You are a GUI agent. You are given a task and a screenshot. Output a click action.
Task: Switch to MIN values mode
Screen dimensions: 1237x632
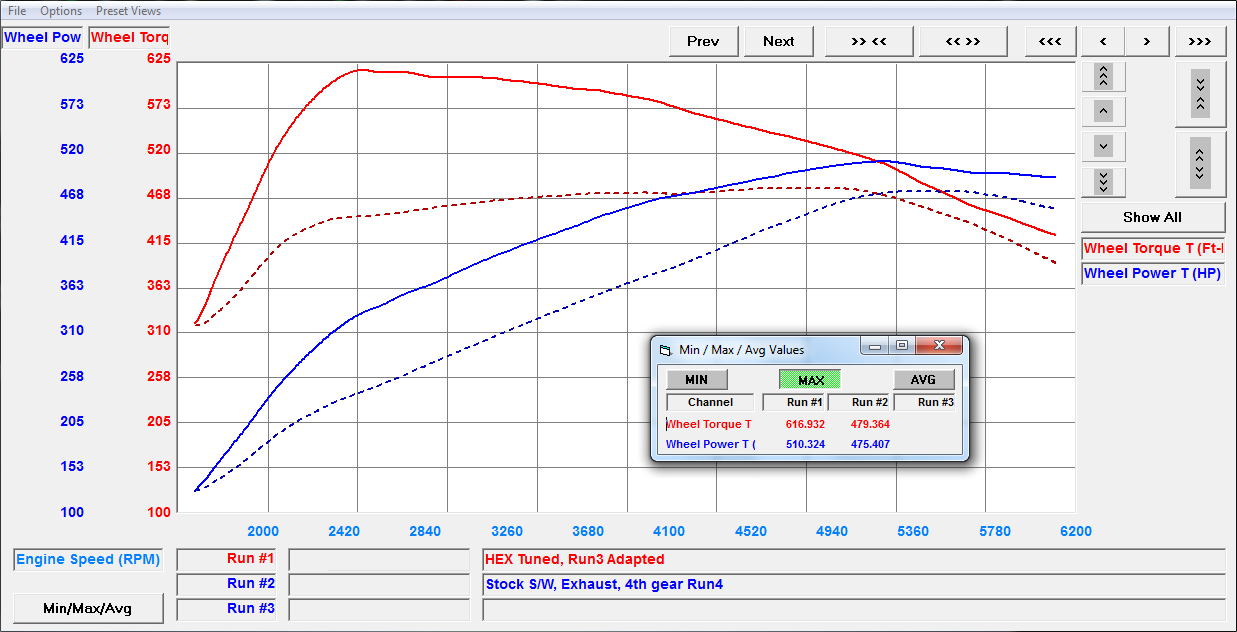tap(696, 380)
